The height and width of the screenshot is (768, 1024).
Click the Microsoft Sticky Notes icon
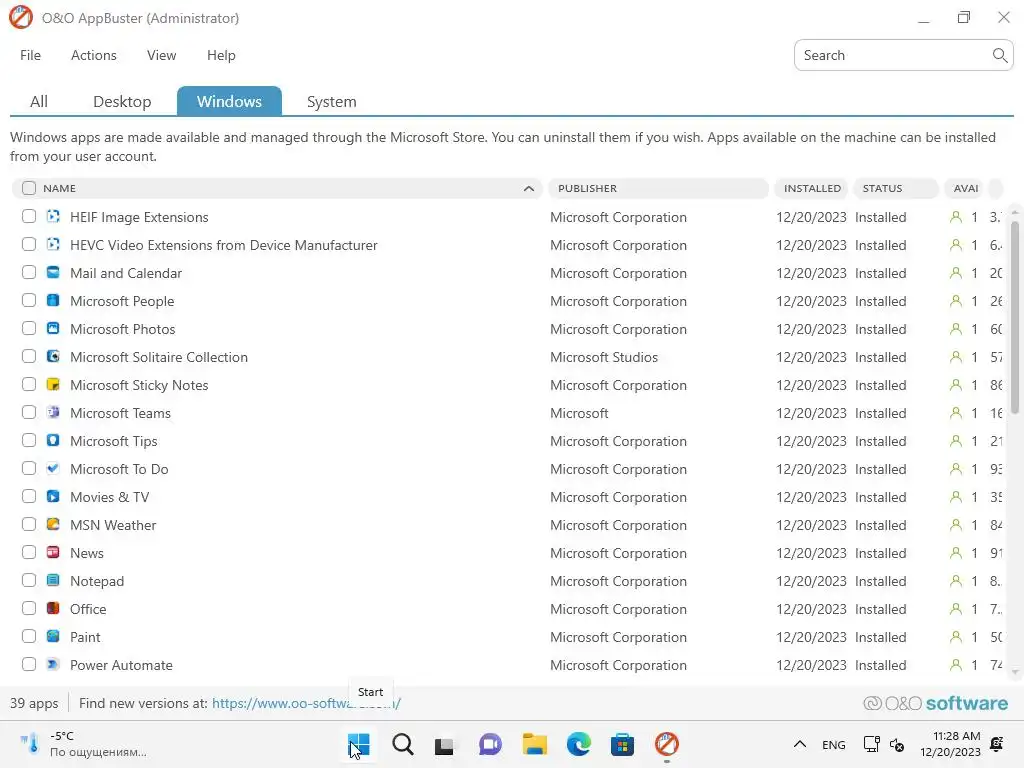click(54, 385)
